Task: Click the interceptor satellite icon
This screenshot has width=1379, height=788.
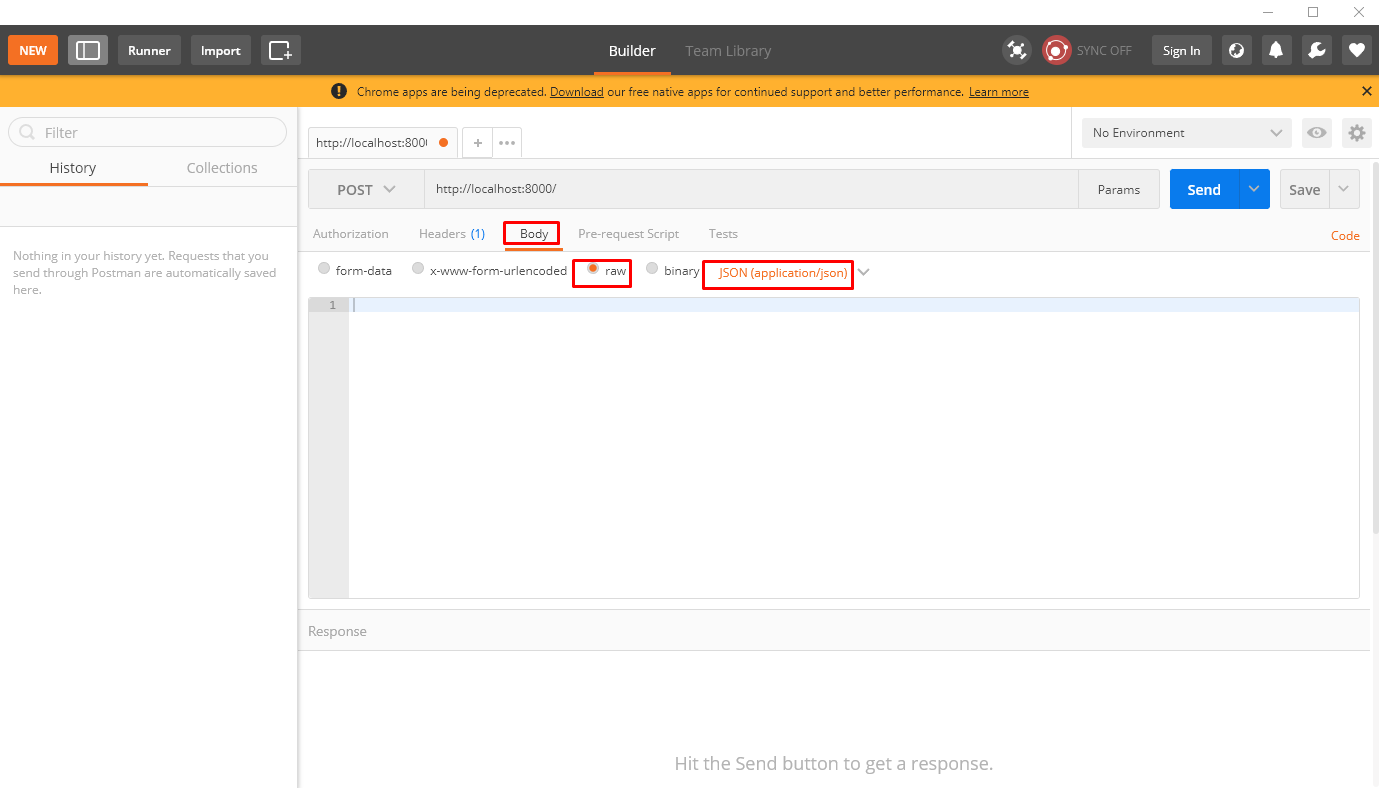Action: 1017,50
